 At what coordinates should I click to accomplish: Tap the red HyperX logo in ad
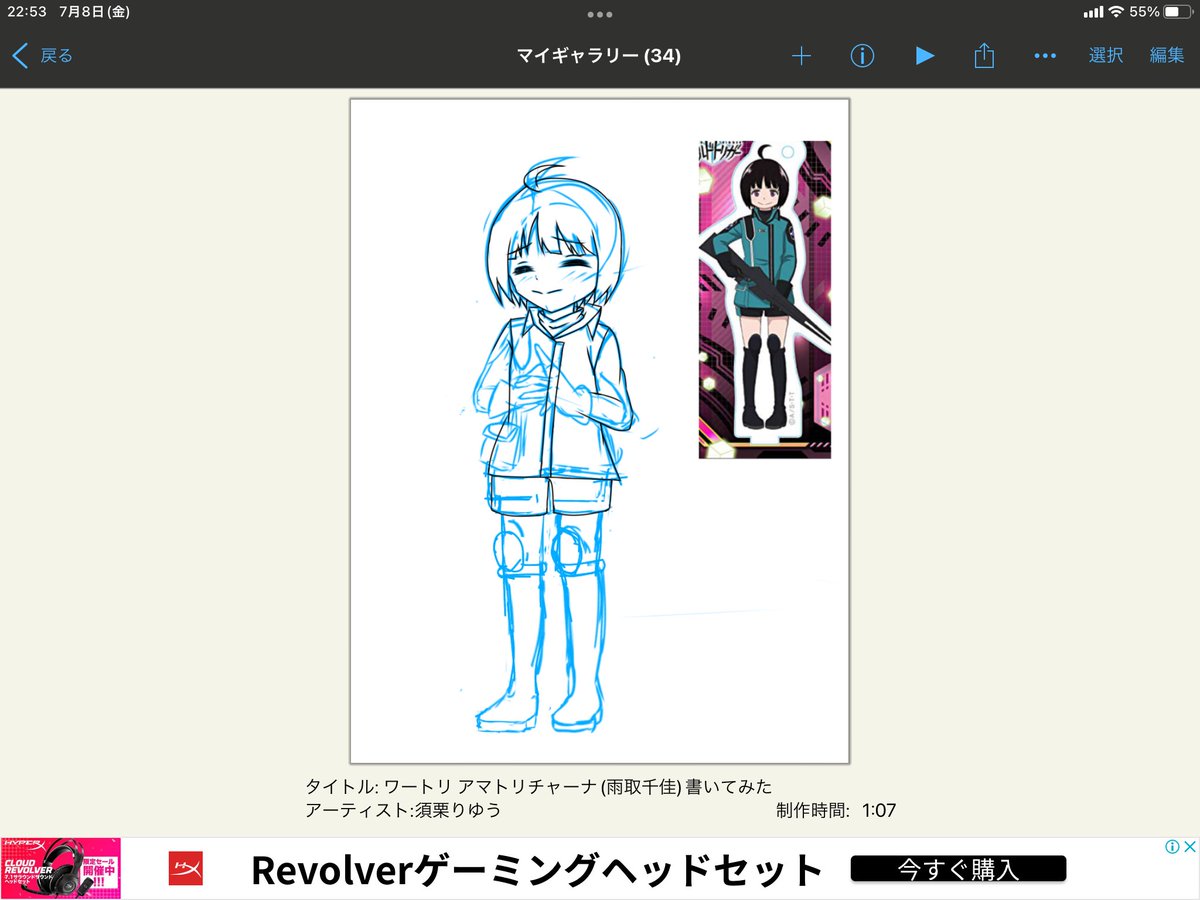(186, 868)
